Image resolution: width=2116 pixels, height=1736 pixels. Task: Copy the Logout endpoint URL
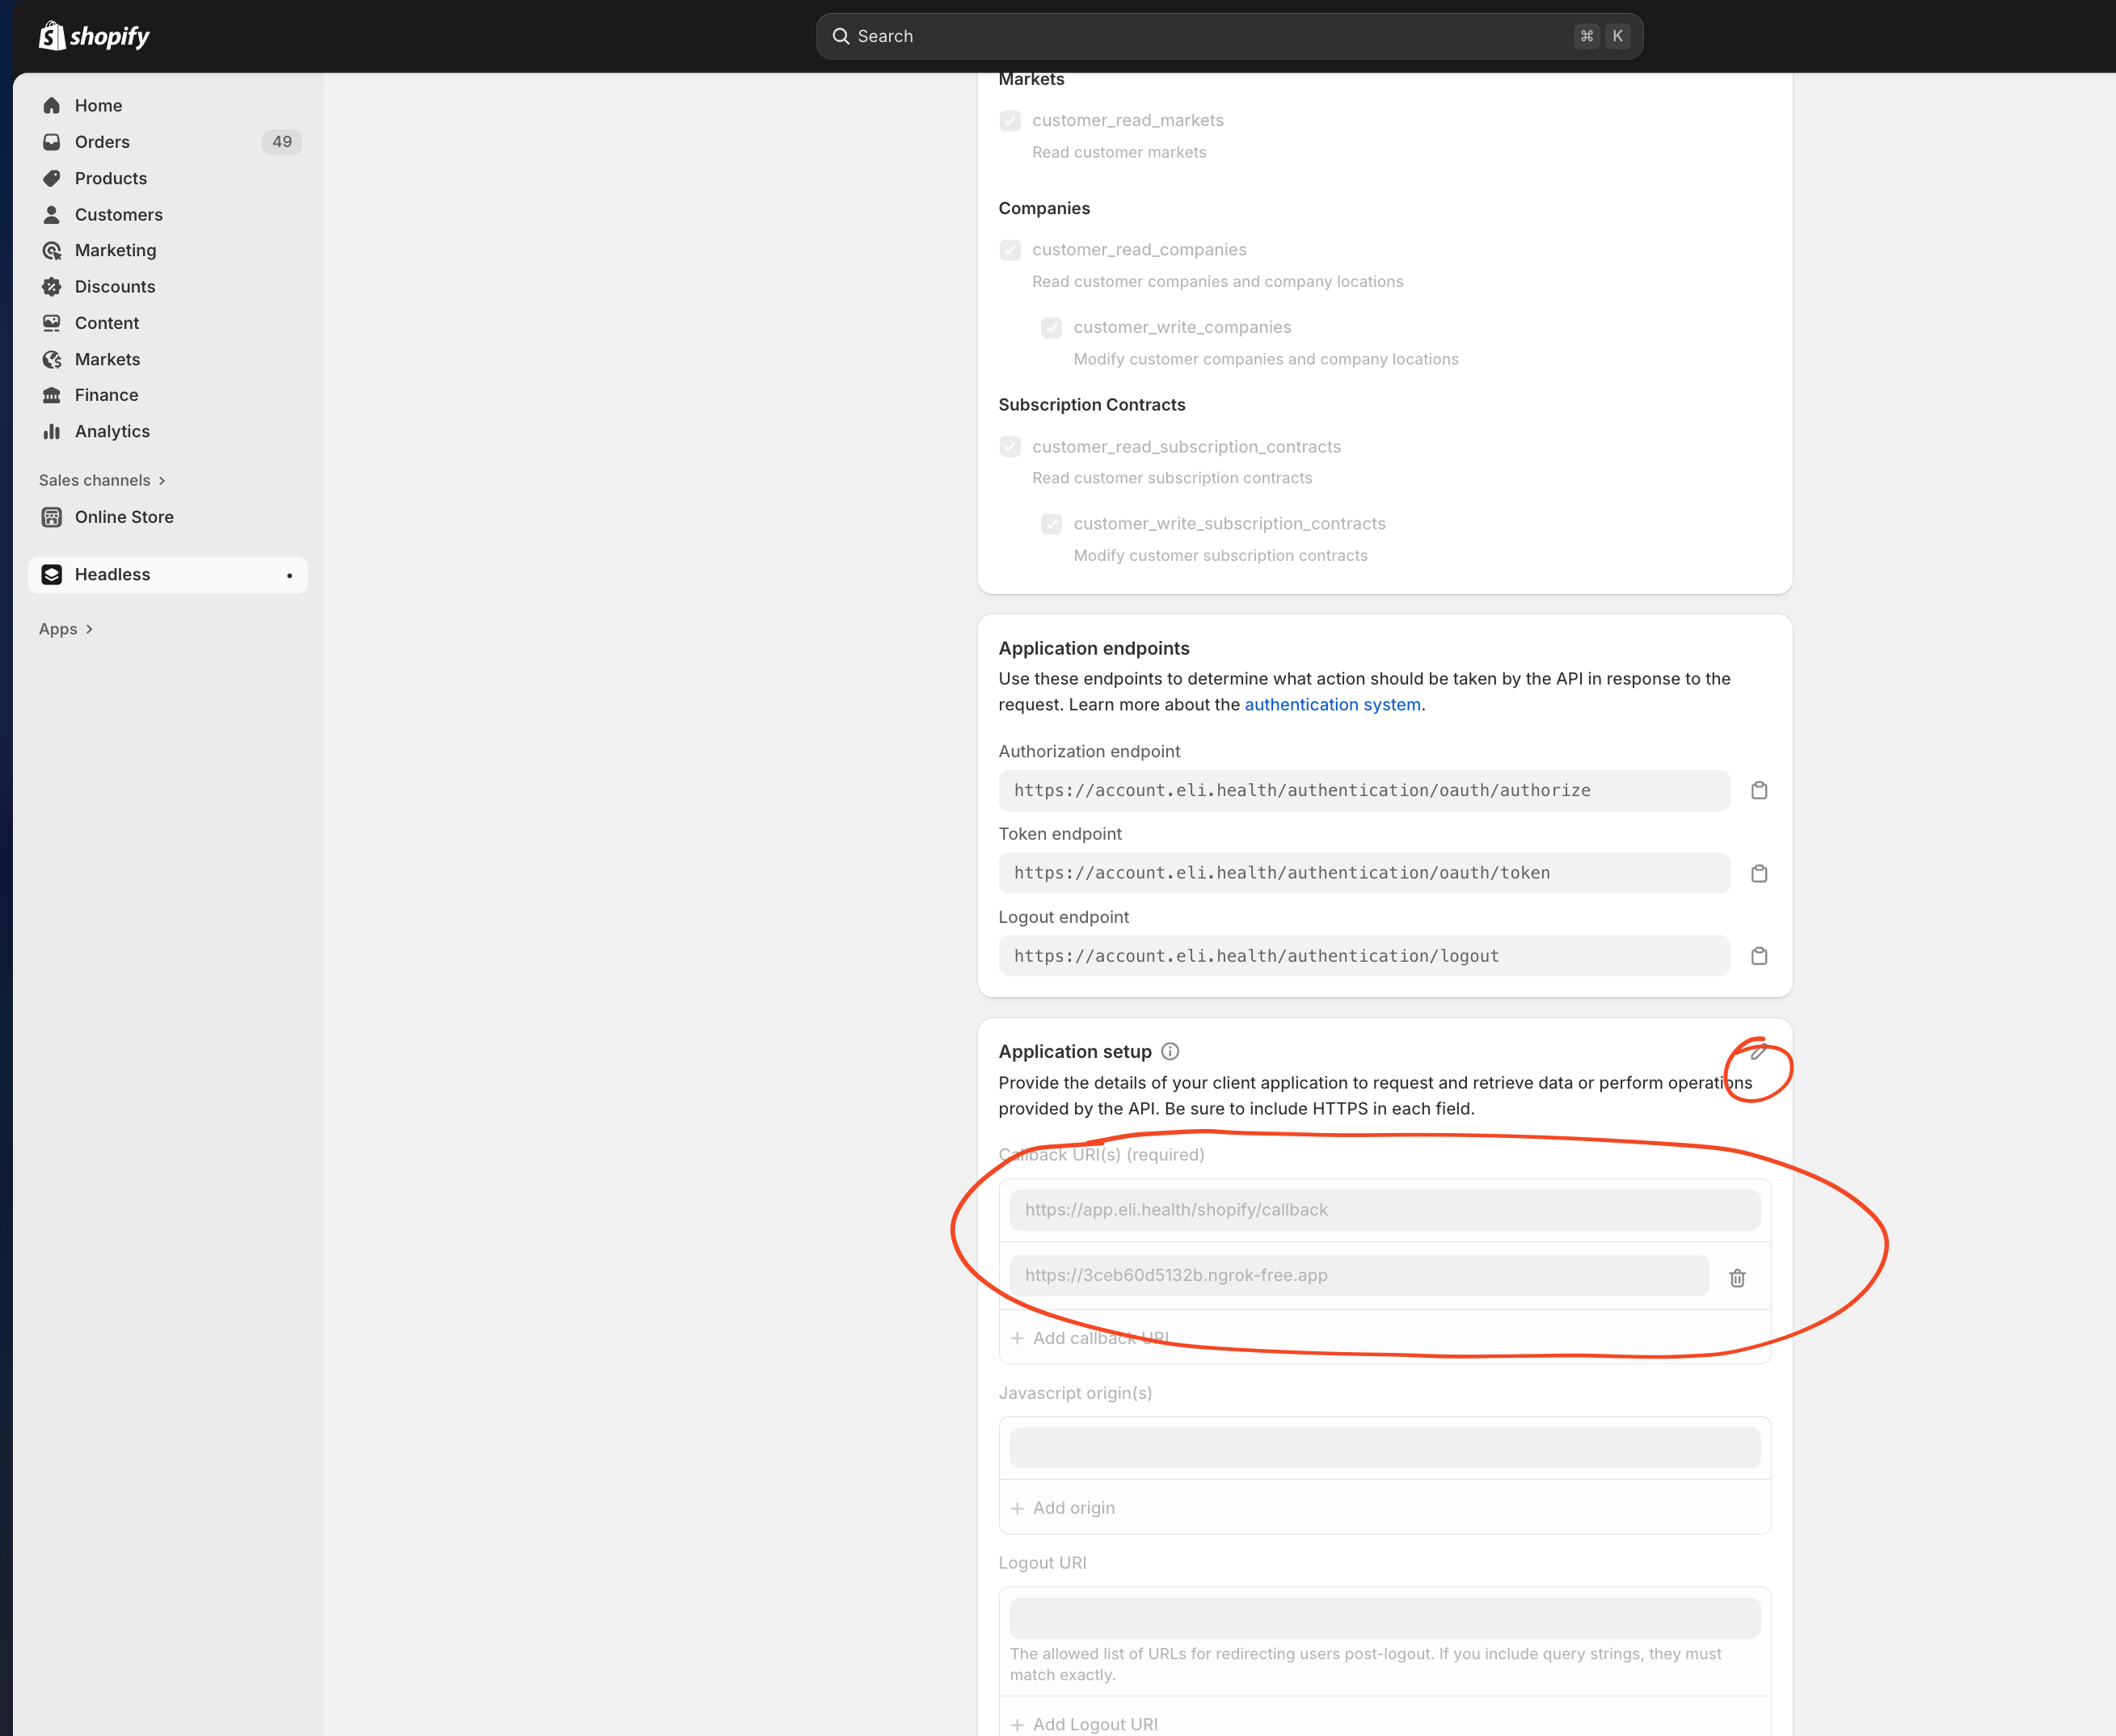[x=1759, y=956]
